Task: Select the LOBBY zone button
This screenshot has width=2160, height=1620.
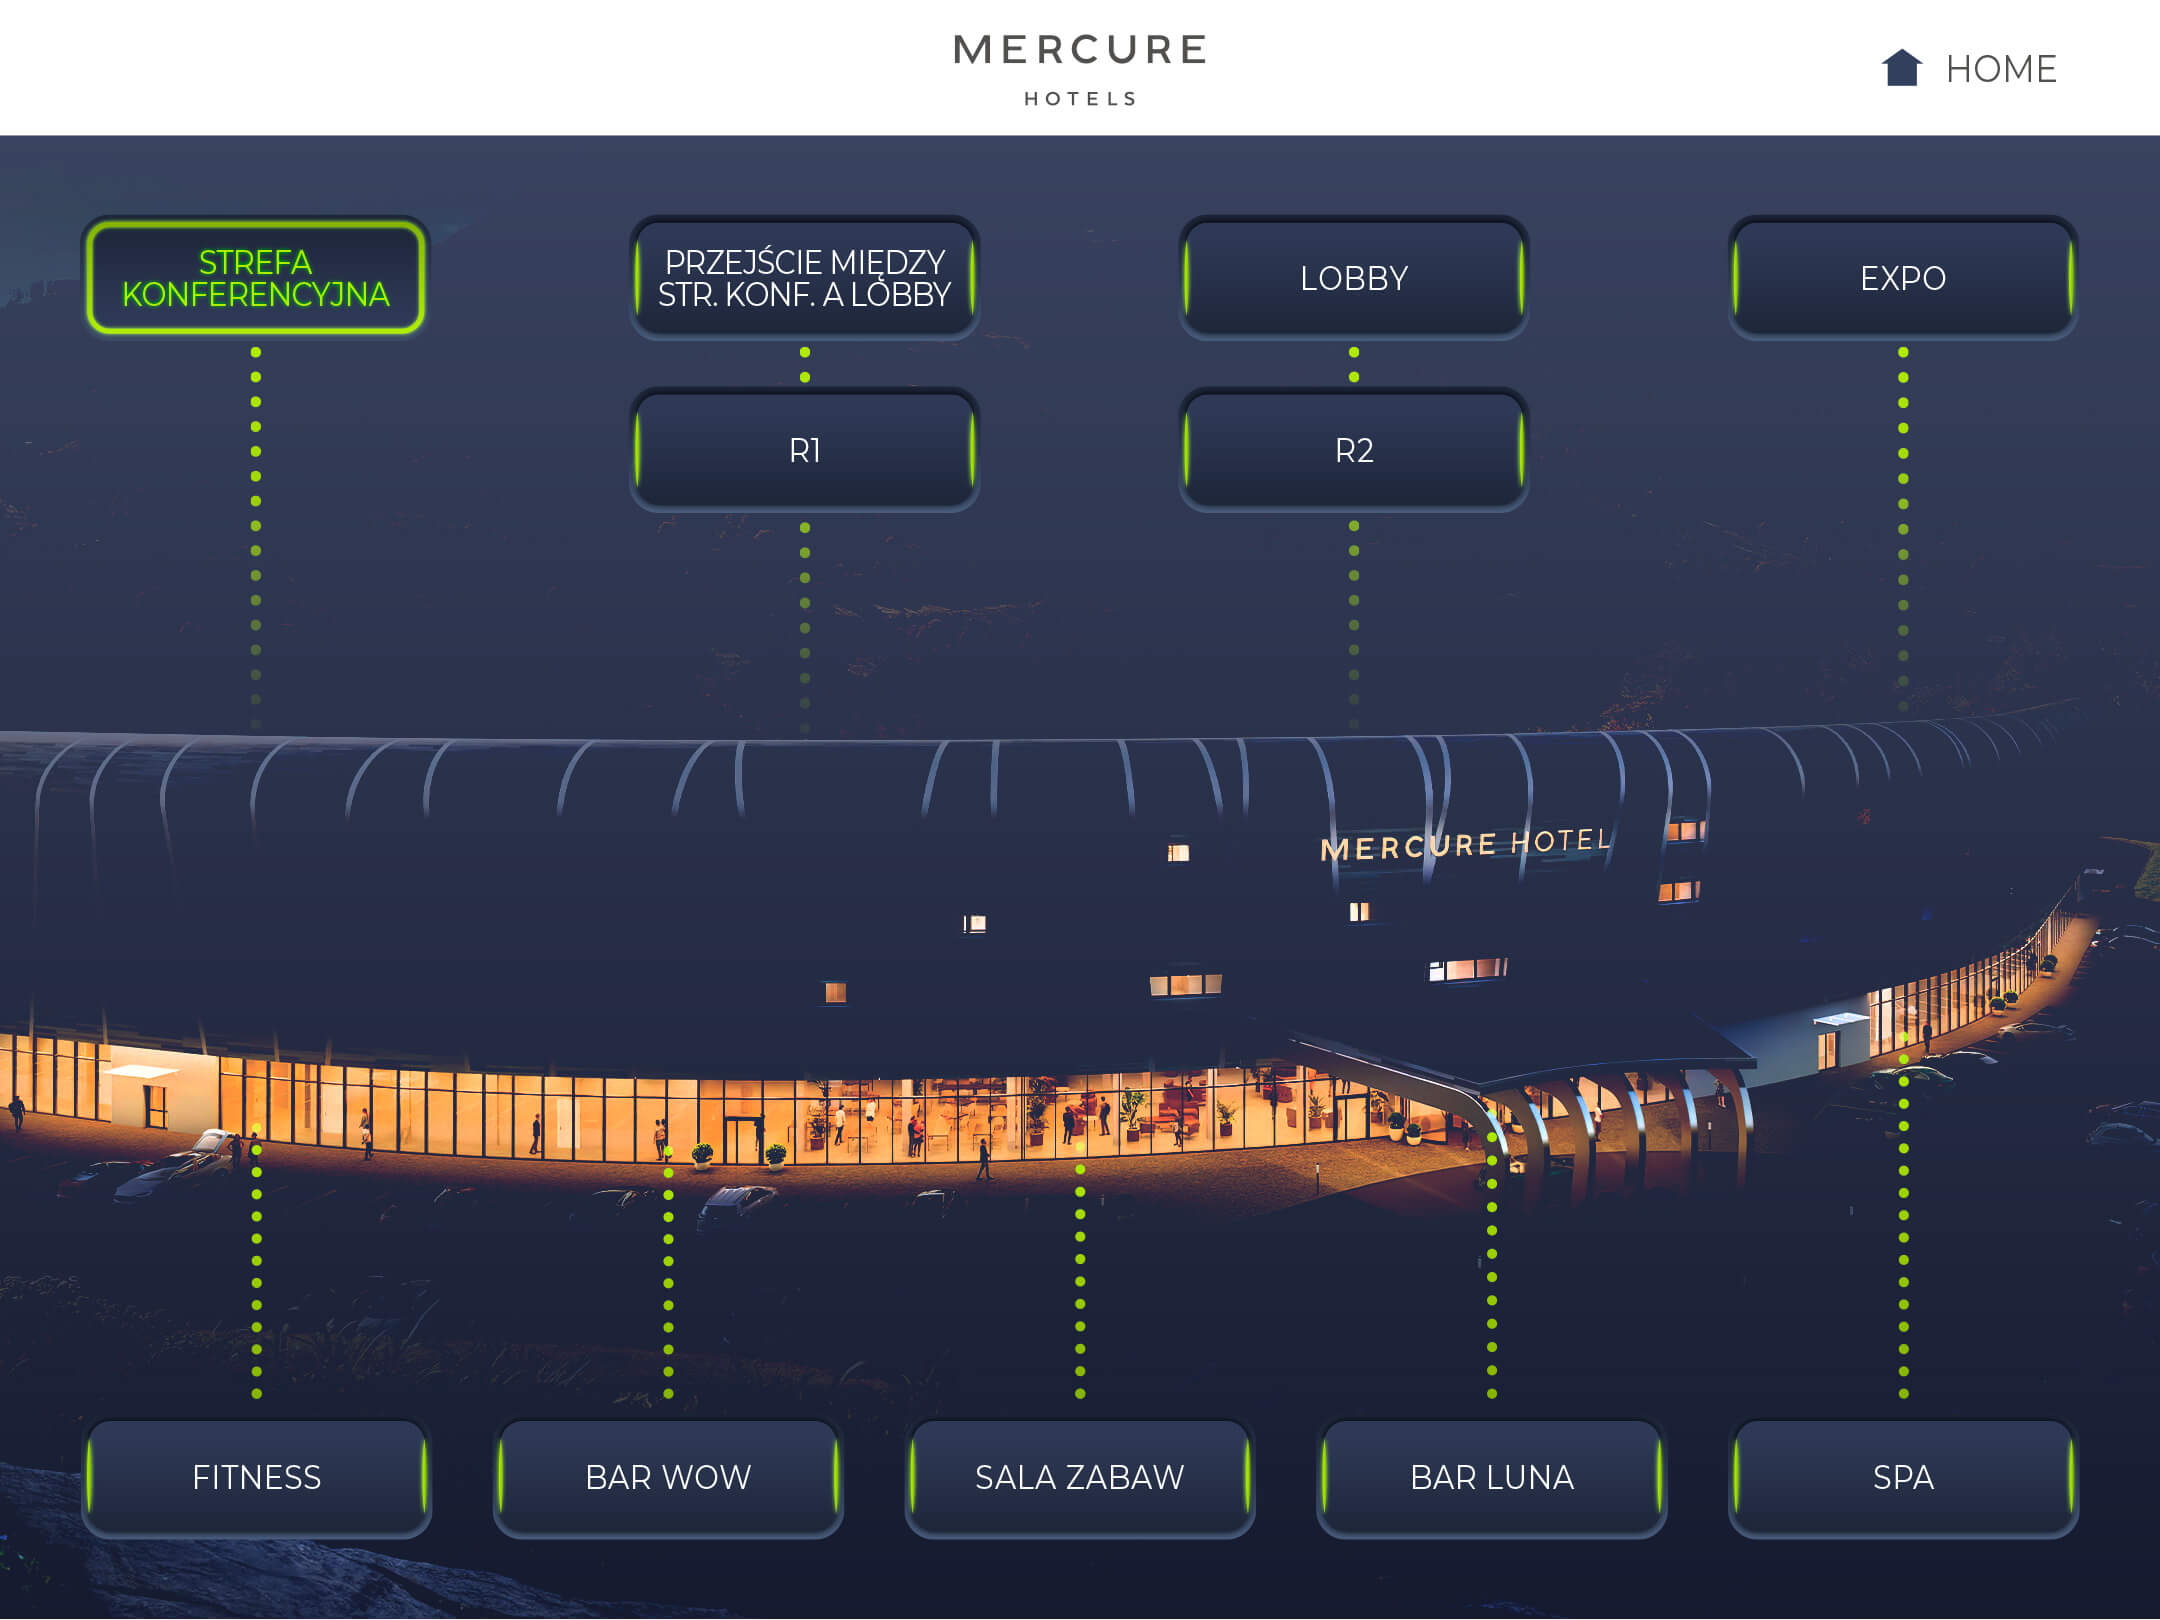Action: tap(1353, 278)
